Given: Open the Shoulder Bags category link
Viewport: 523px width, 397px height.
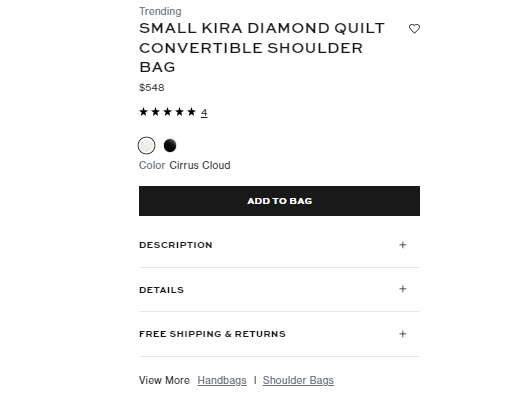Looking at the screenshot, I should pos(298,380).
